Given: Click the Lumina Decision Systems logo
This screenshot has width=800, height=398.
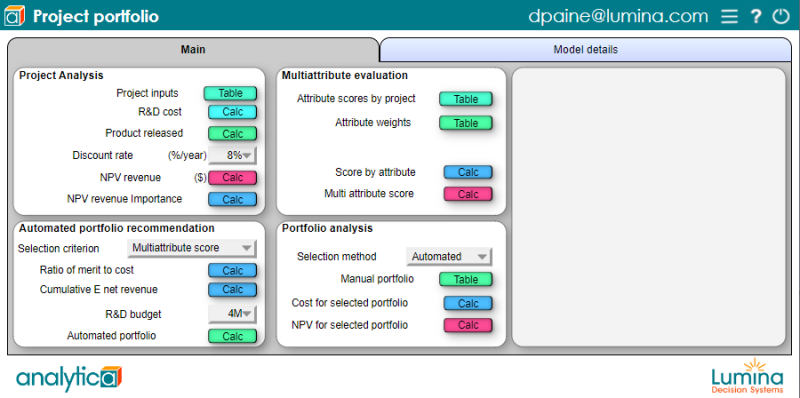Looking at the screenshot, I should pyautogui.click(x=747, y=376).
